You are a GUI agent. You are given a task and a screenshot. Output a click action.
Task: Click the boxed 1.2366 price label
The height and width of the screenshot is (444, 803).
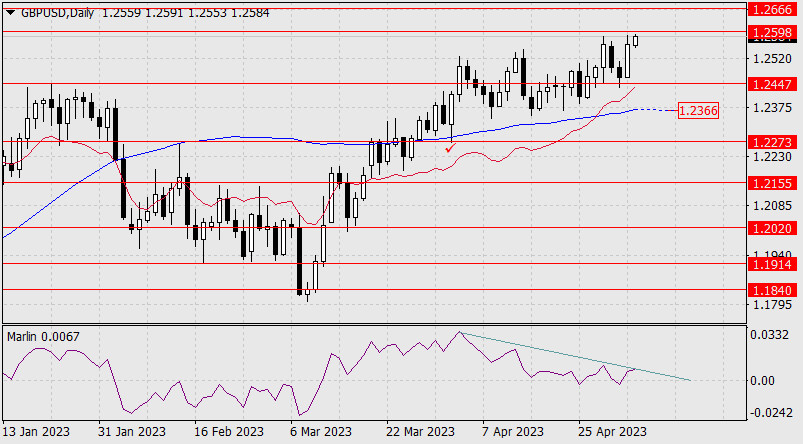click(698, 110)
